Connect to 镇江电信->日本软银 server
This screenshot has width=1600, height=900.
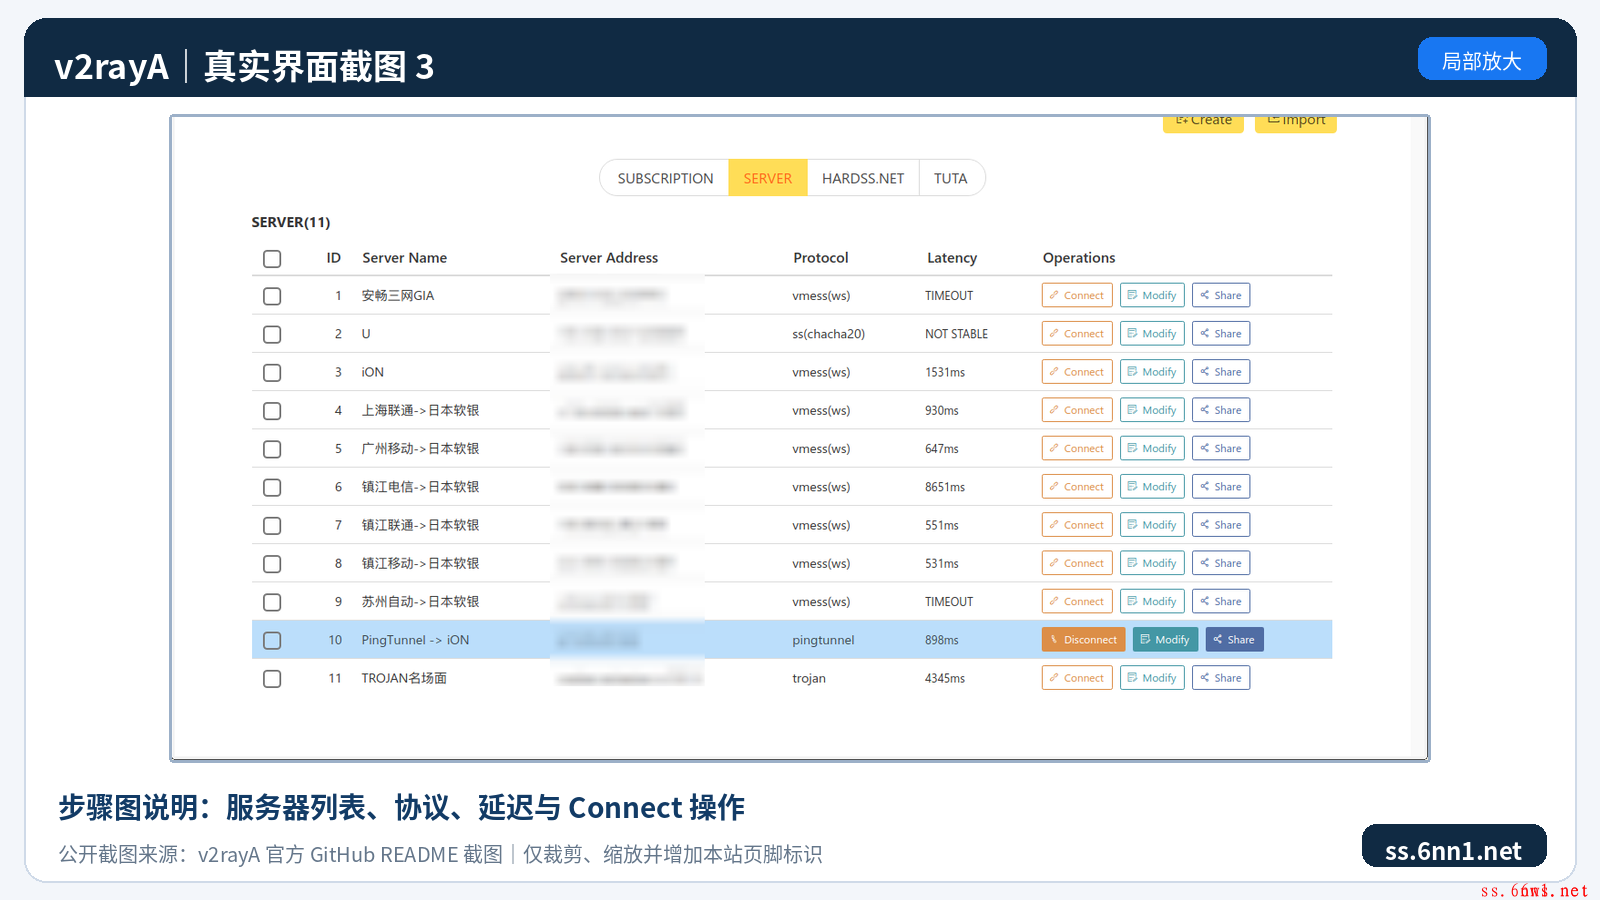1077,487
